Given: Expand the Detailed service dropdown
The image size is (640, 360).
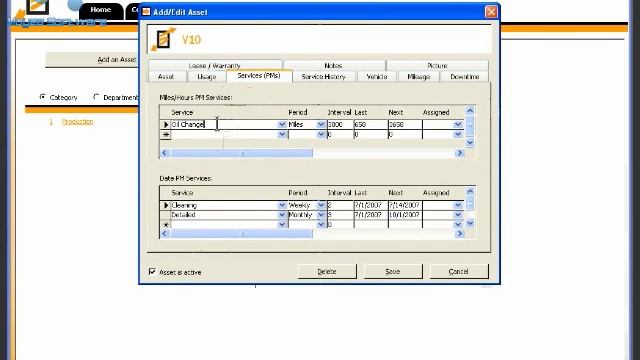Looking at the screenshot, I should tap(282, 215).
